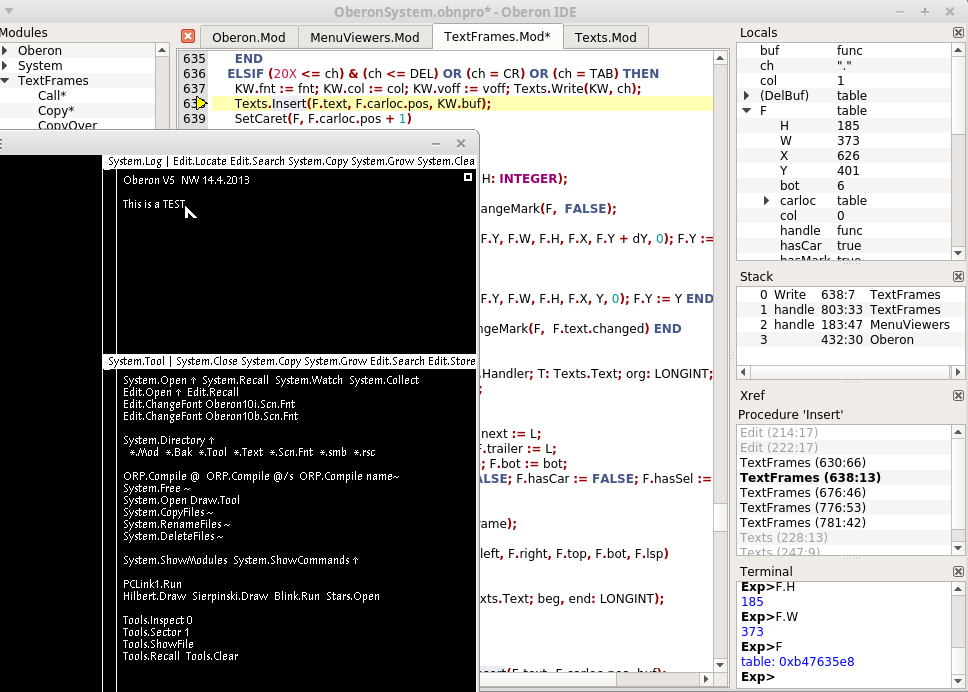Collapse the TextFrames module node
Image resolution: width=968 pixels, height=692 pixels.
[7, 81]
